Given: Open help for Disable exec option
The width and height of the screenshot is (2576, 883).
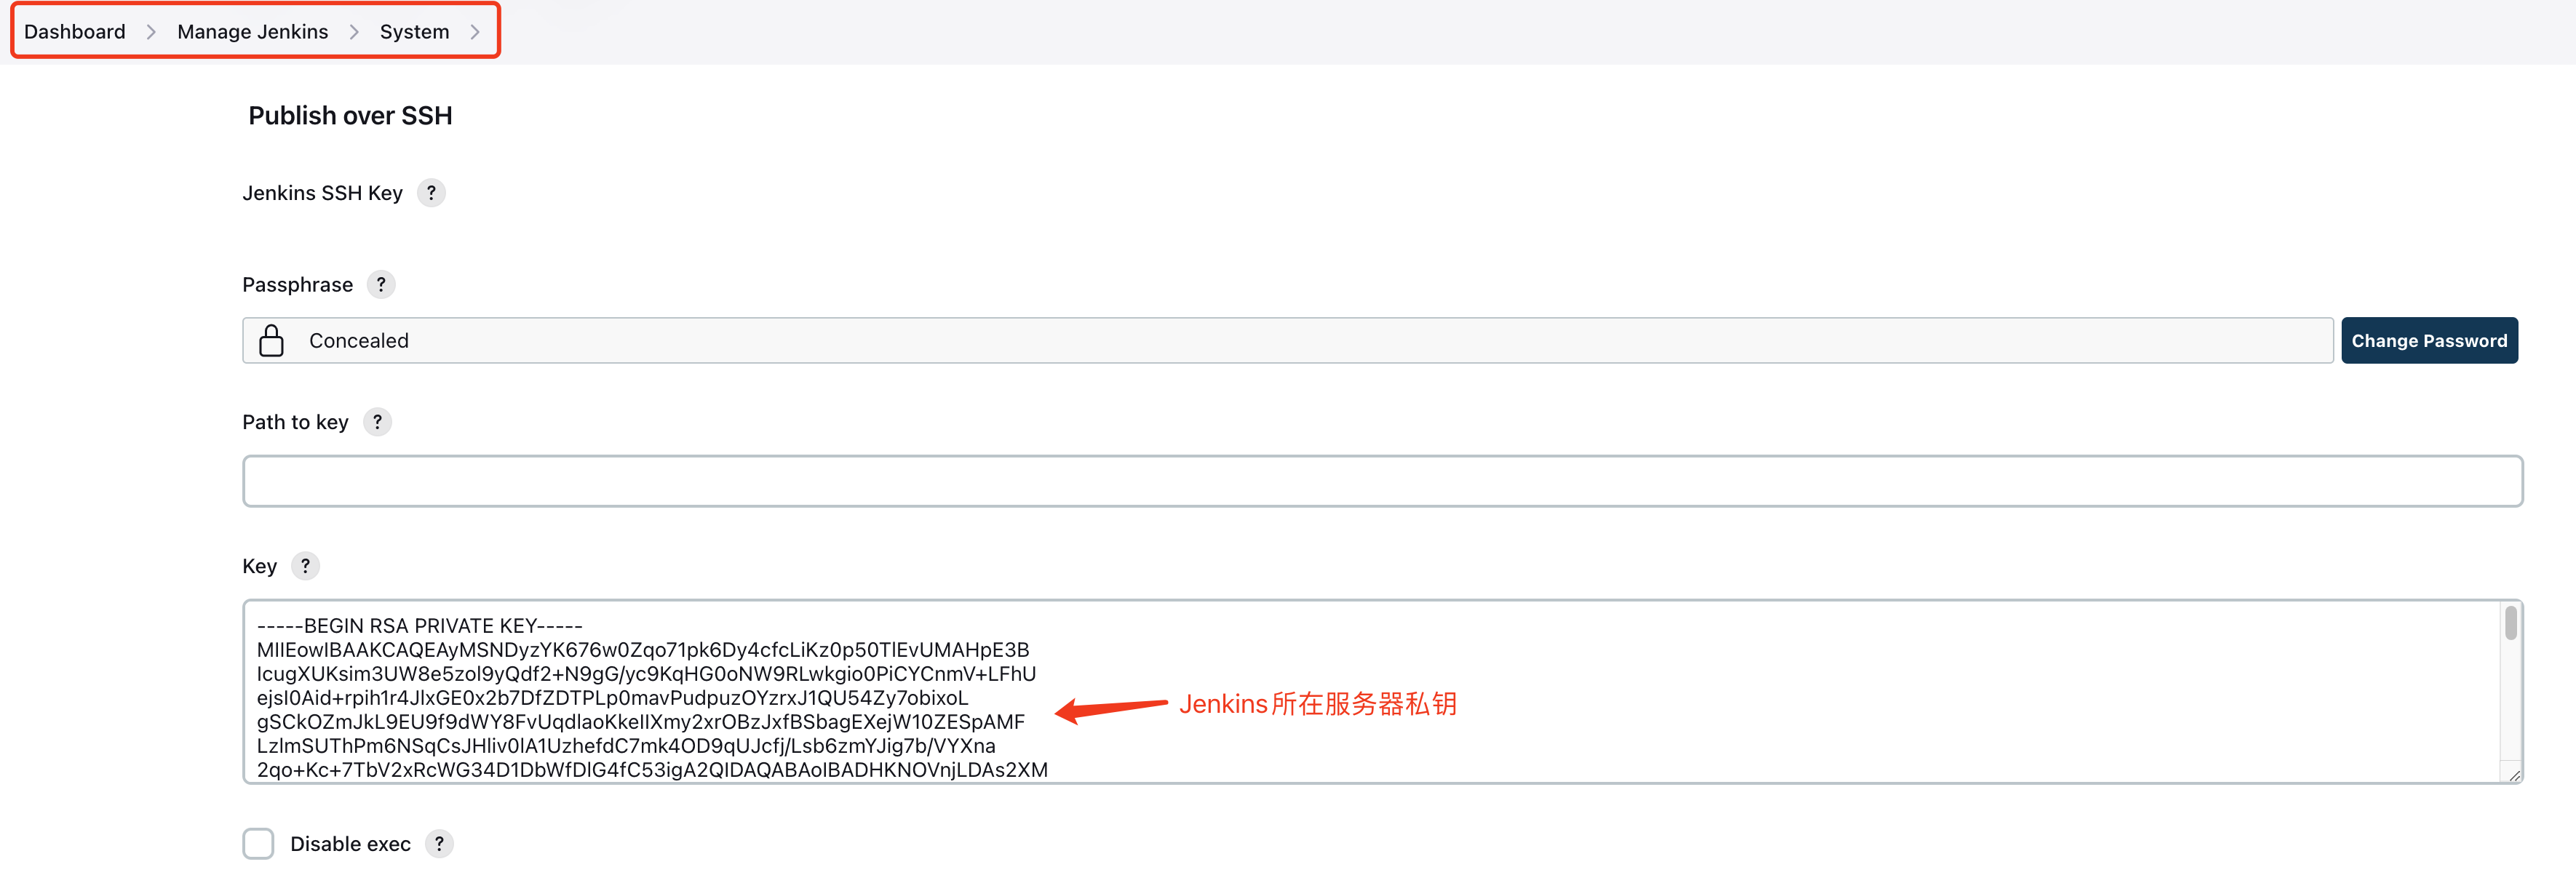Looking at the screenshot, I should pos(439,843).
